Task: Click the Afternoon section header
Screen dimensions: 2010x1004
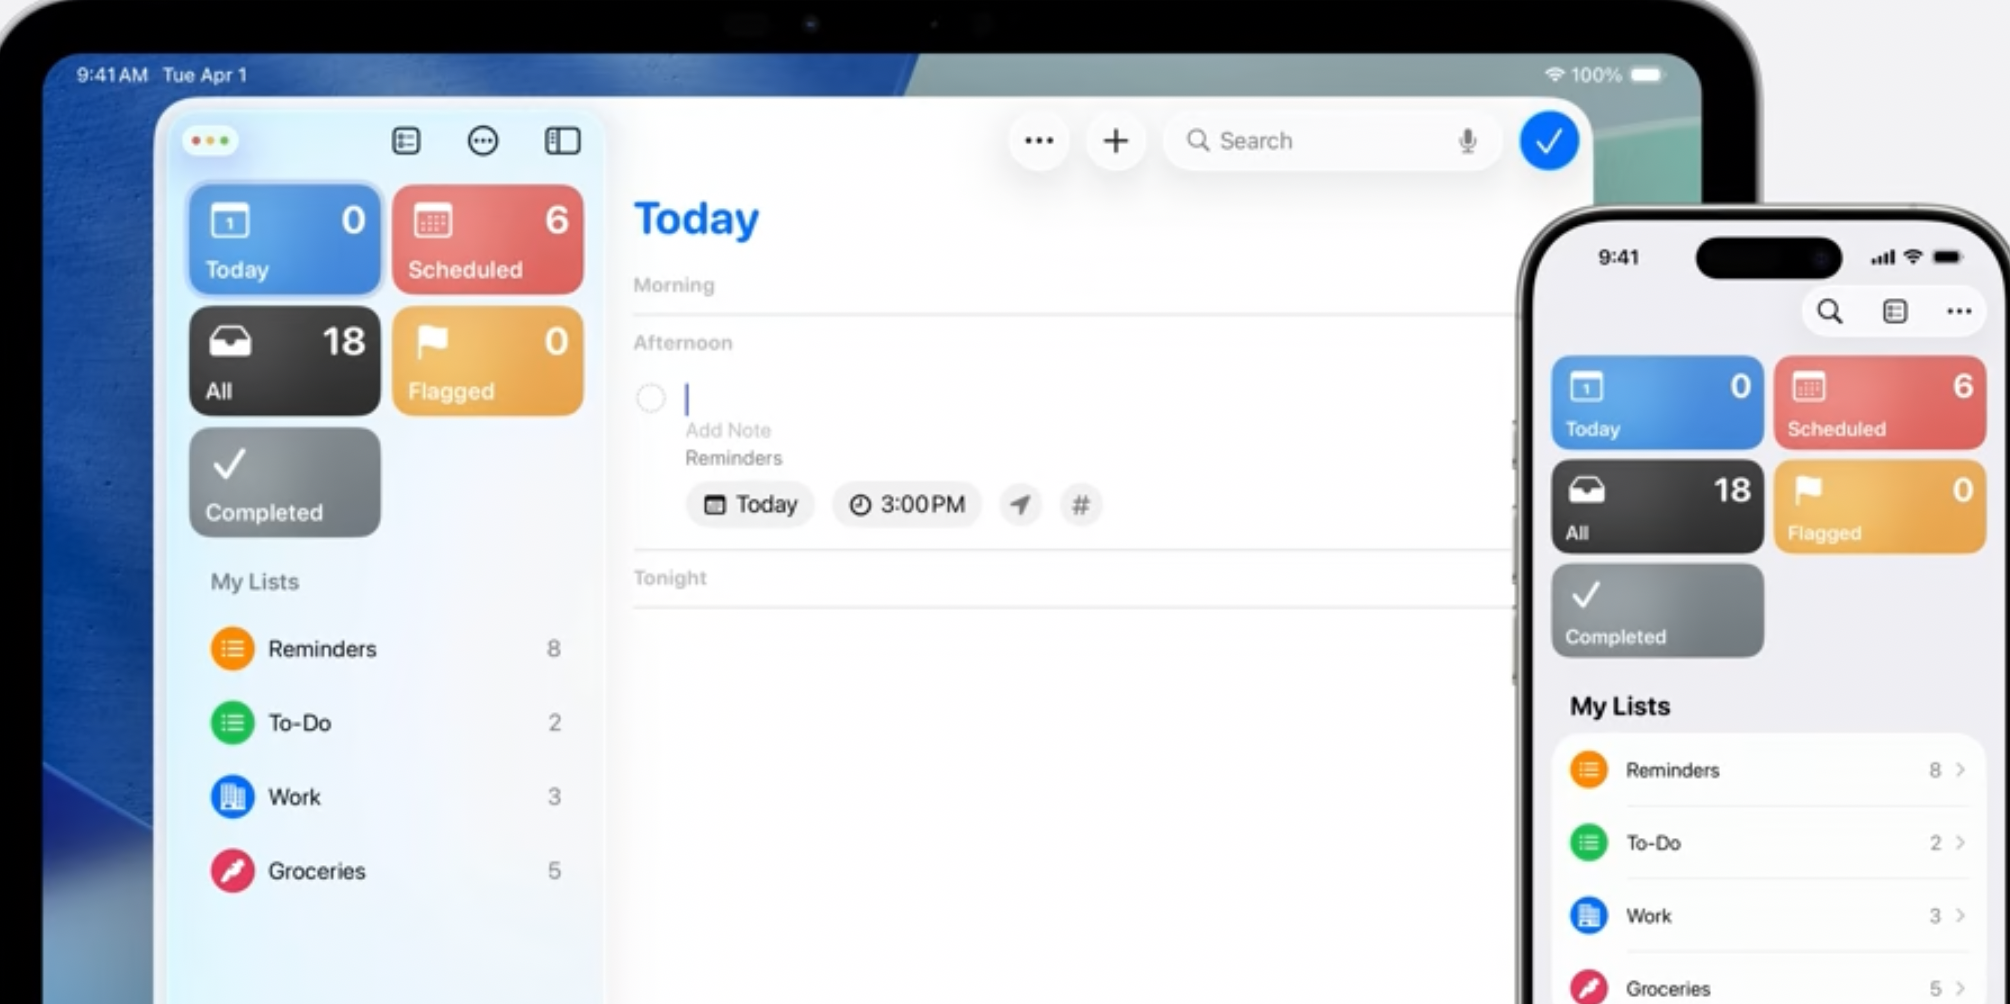Action: point(683,343)
